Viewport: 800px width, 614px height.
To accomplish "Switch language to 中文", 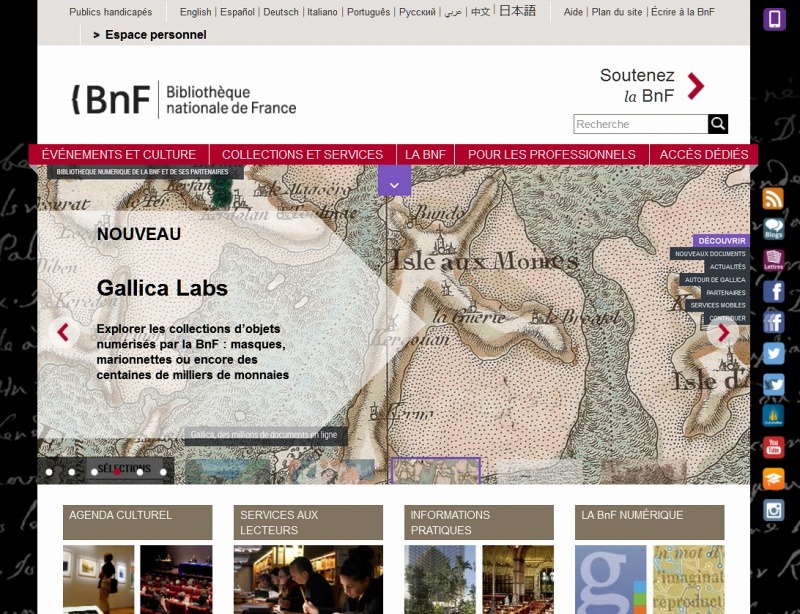I will coord(480,12).
